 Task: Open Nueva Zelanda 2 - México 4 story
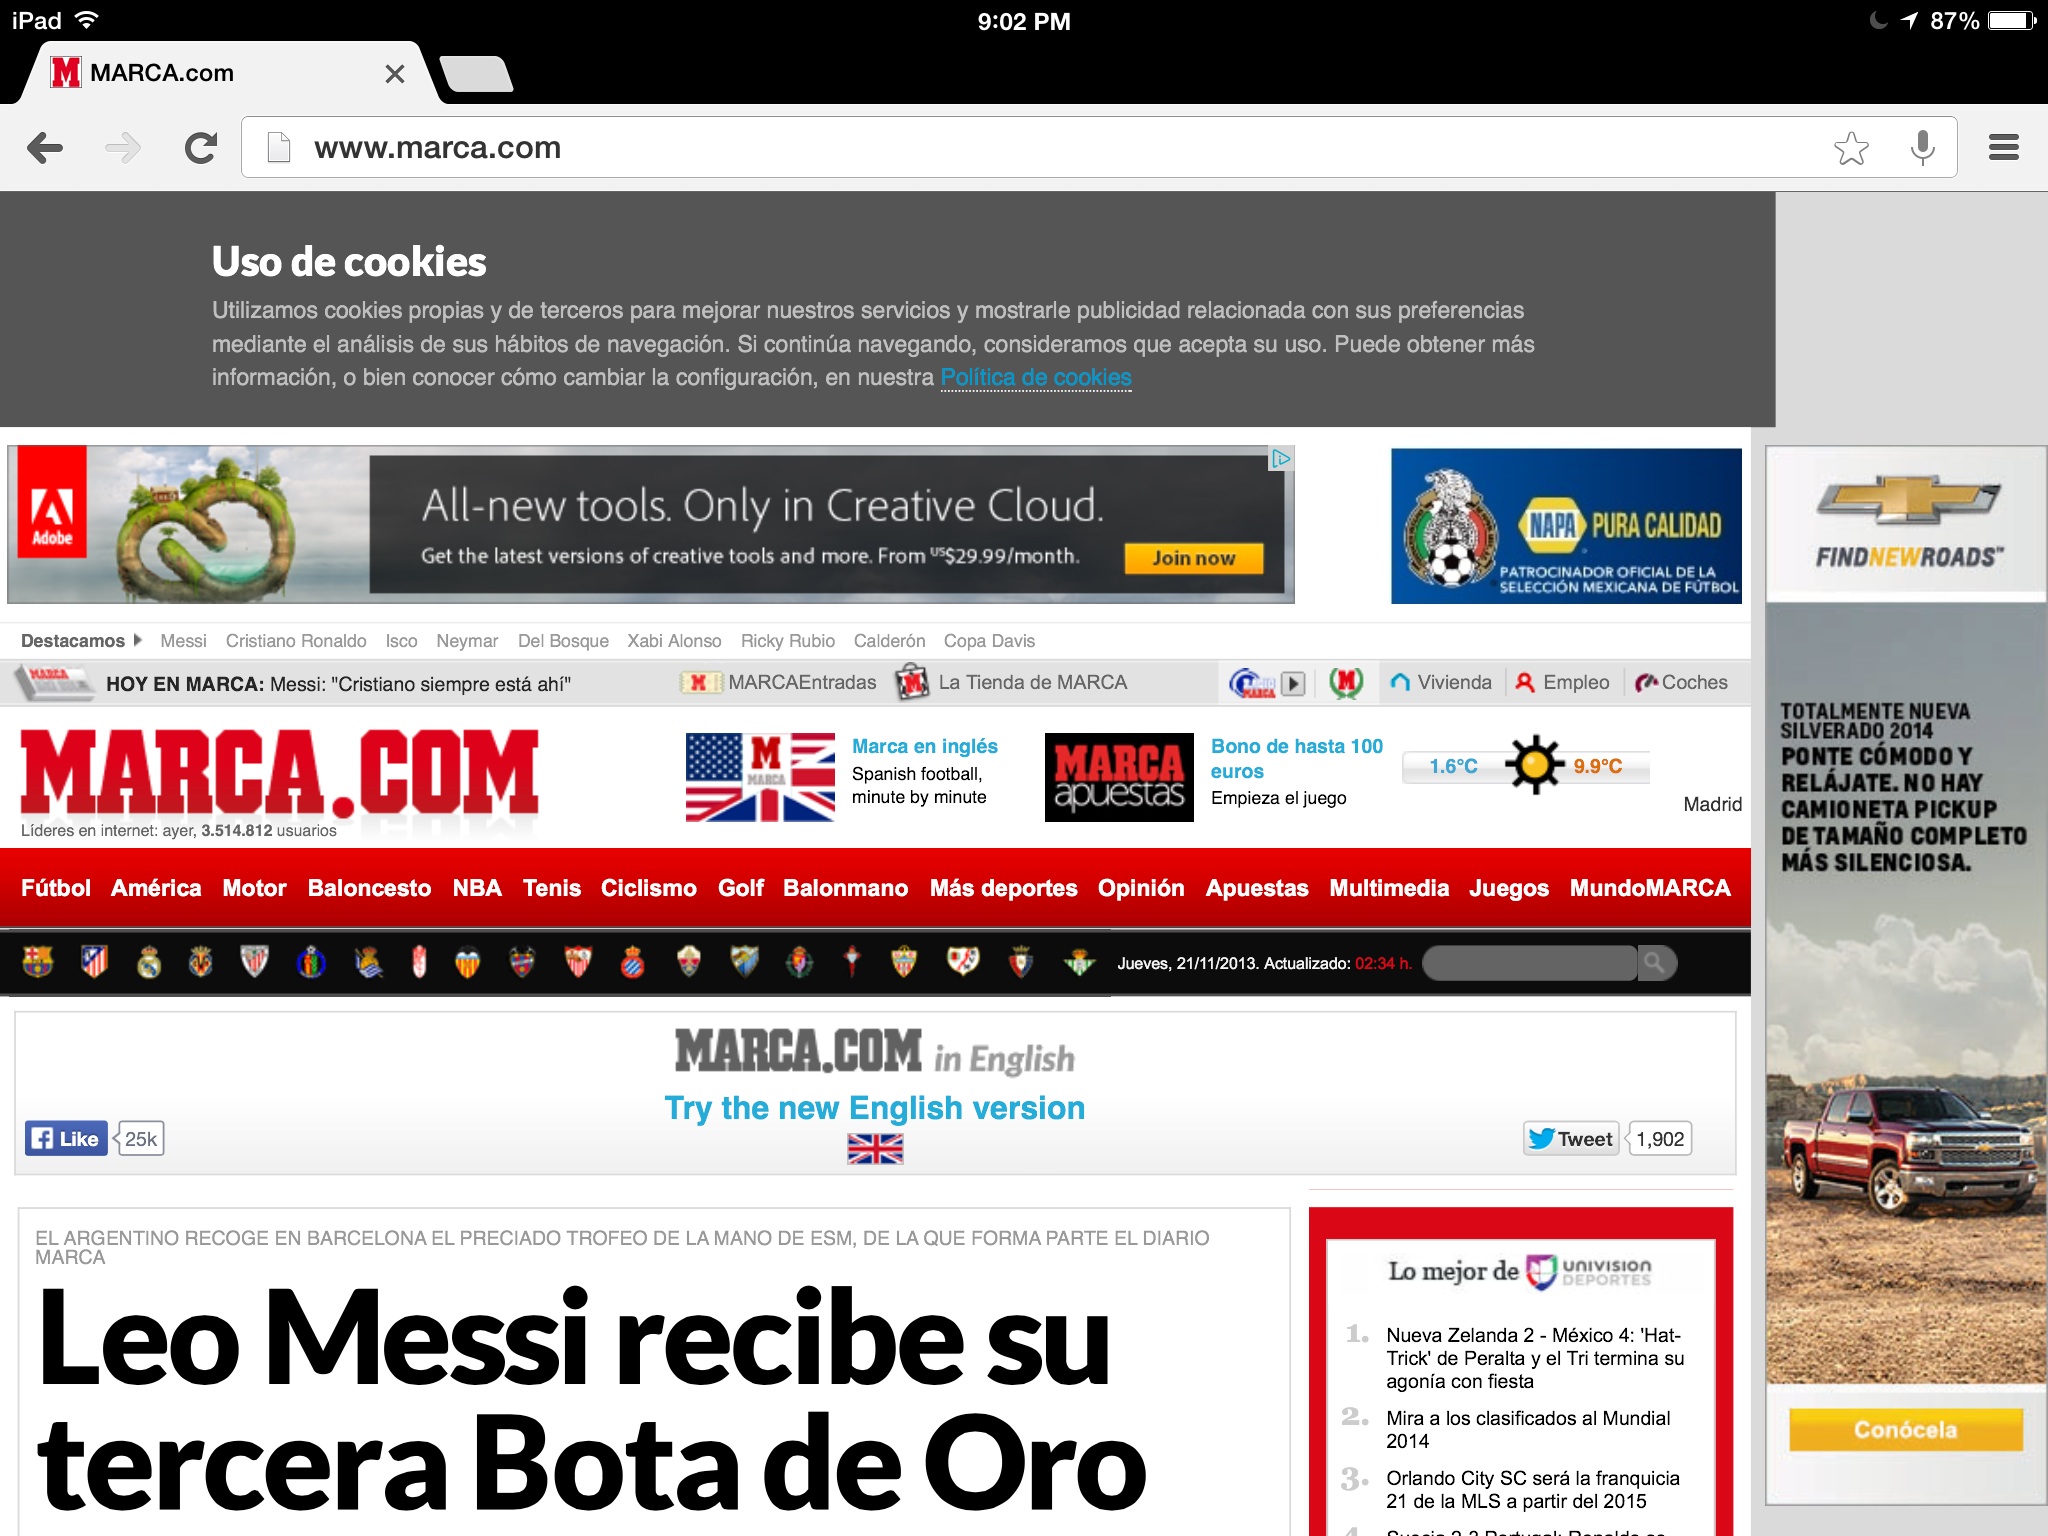1535,1358
